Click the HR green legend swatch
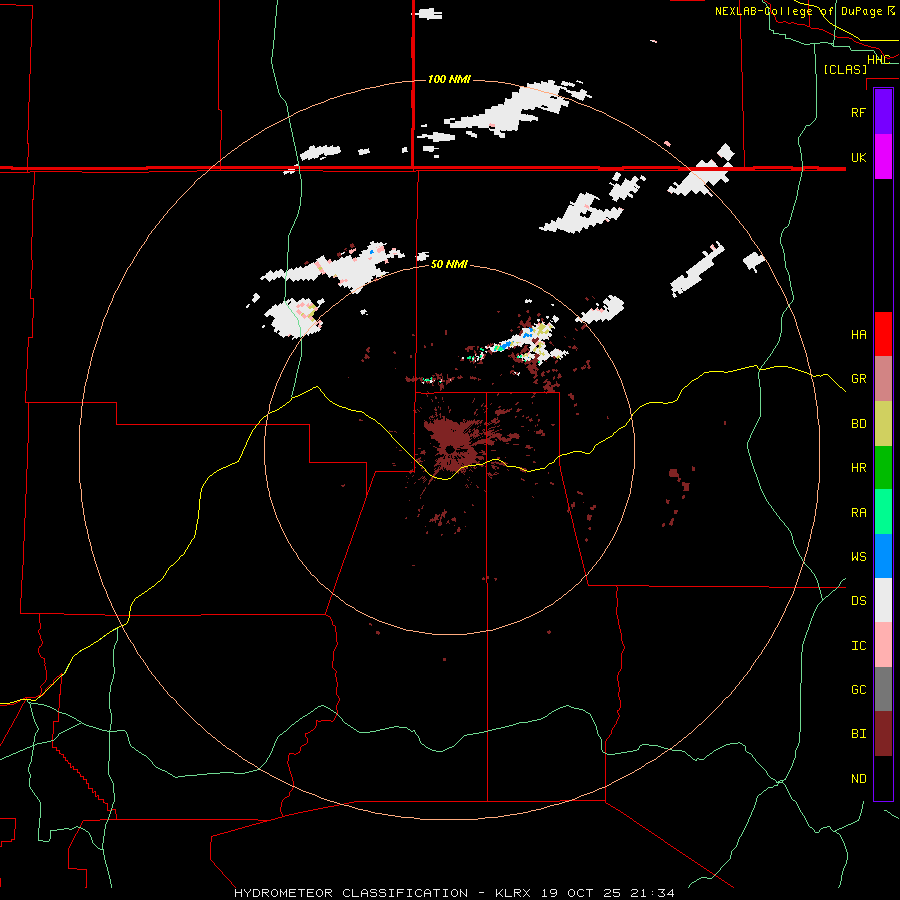This screenshot has height=900, width=900. coord(883,468)
